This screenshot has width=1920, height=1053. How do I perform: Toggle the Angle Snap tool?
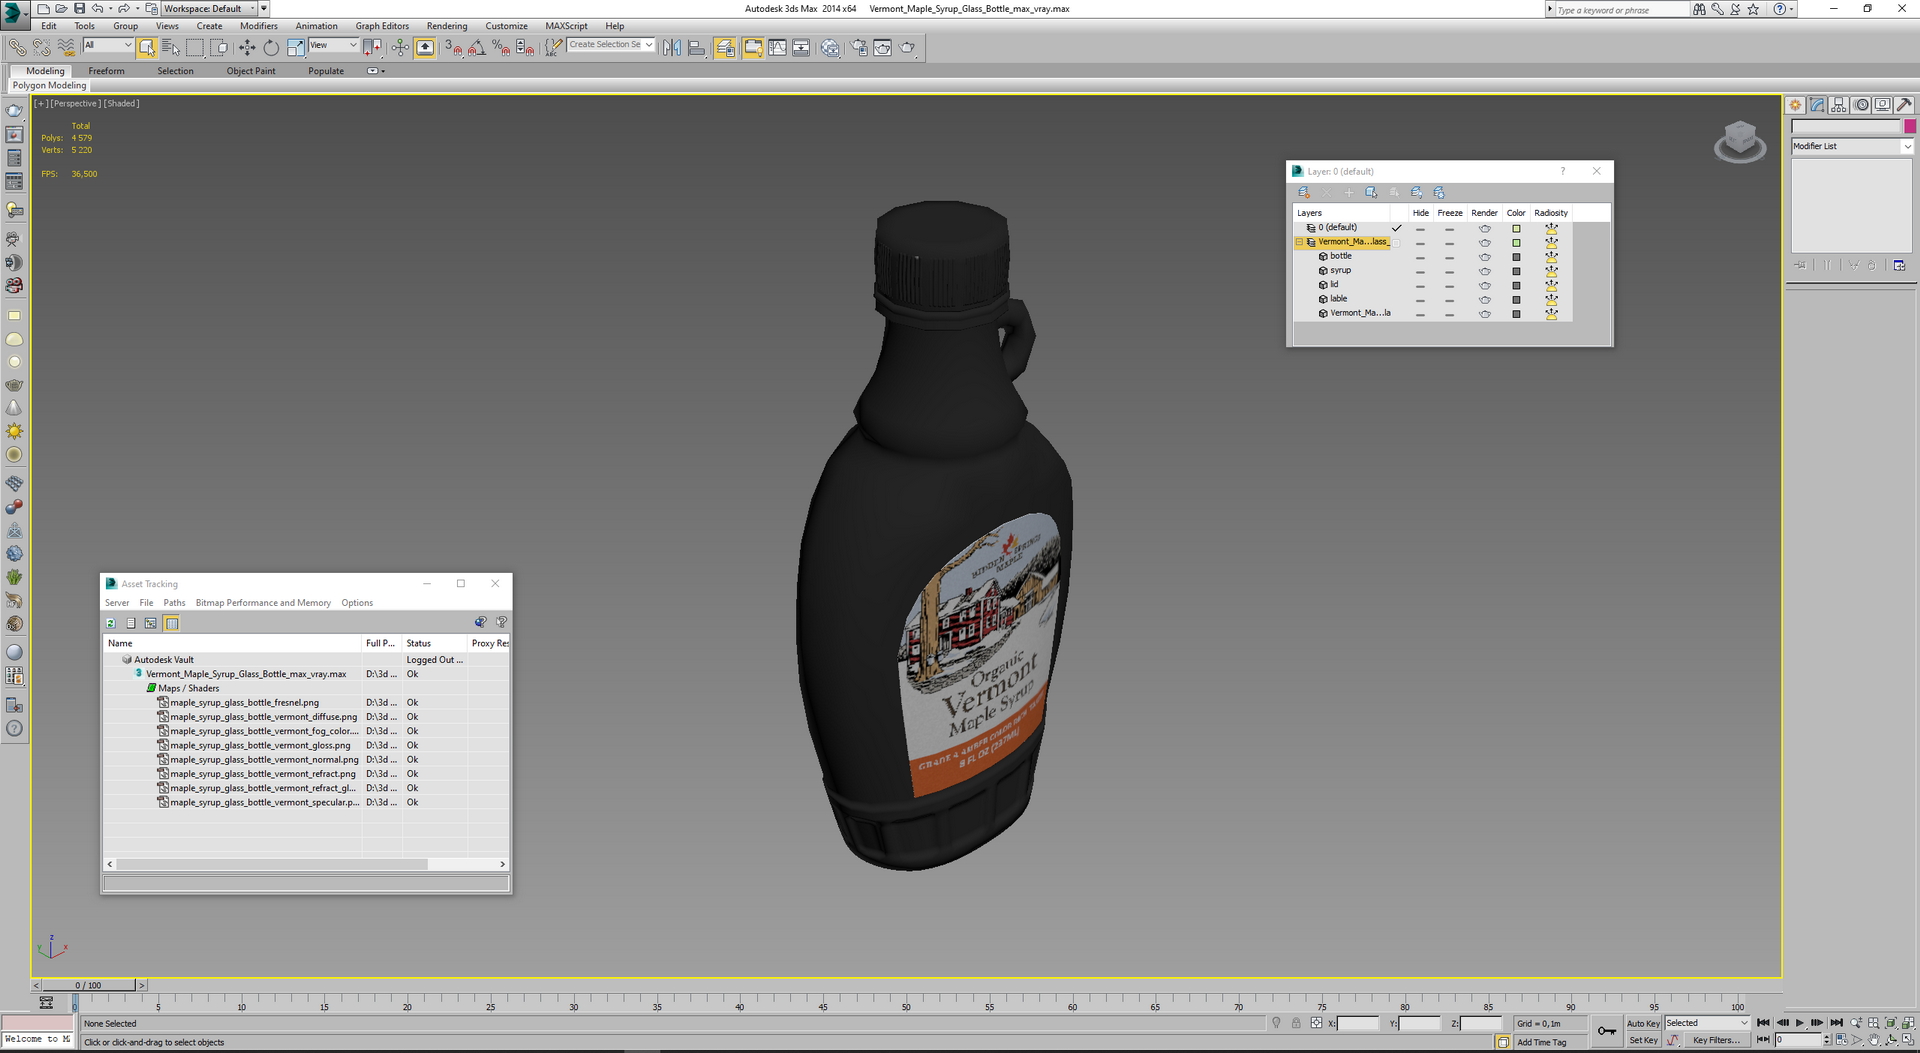pyautogui.click(x=477, y=47)
